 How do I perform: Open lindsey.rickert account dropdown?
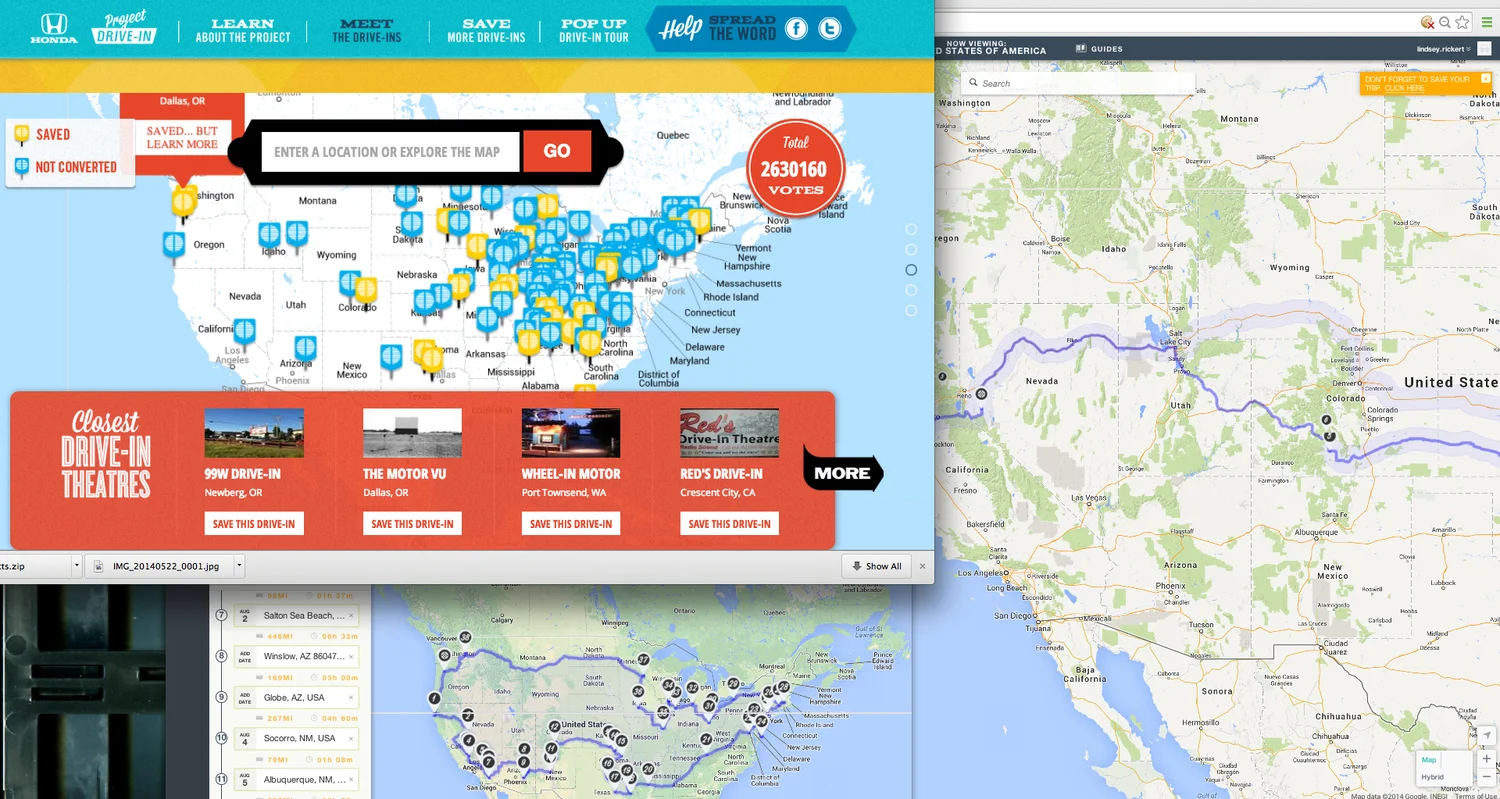click(x=1444, y=49)
